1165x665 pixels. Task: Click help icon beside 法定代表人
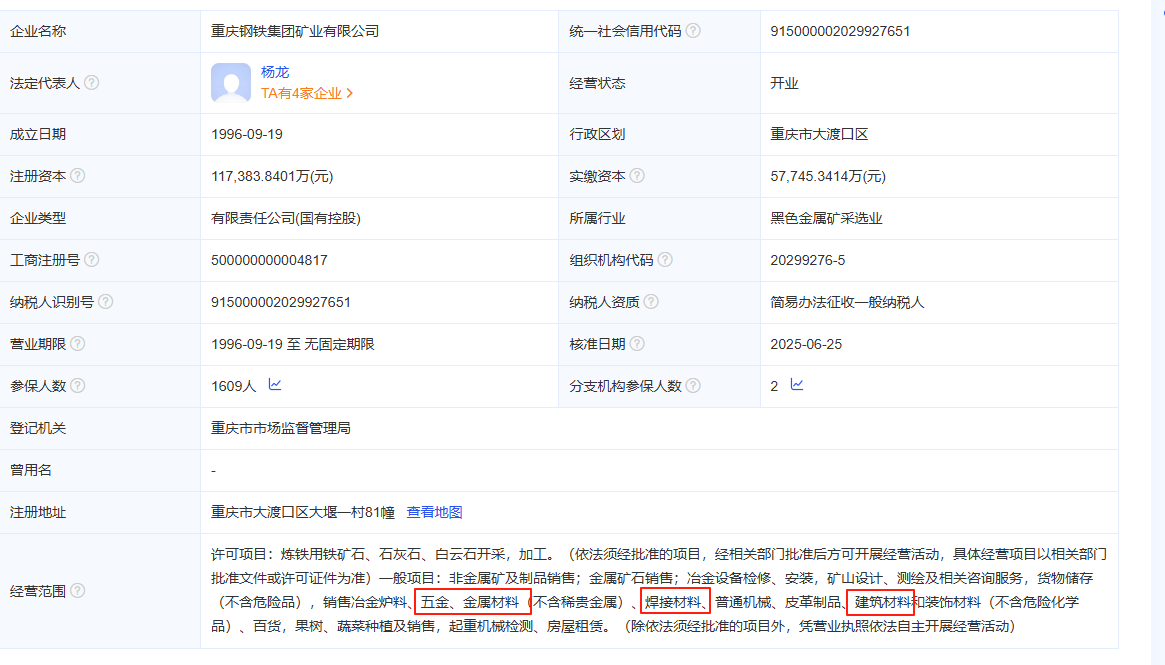click(x=91, y=82)
